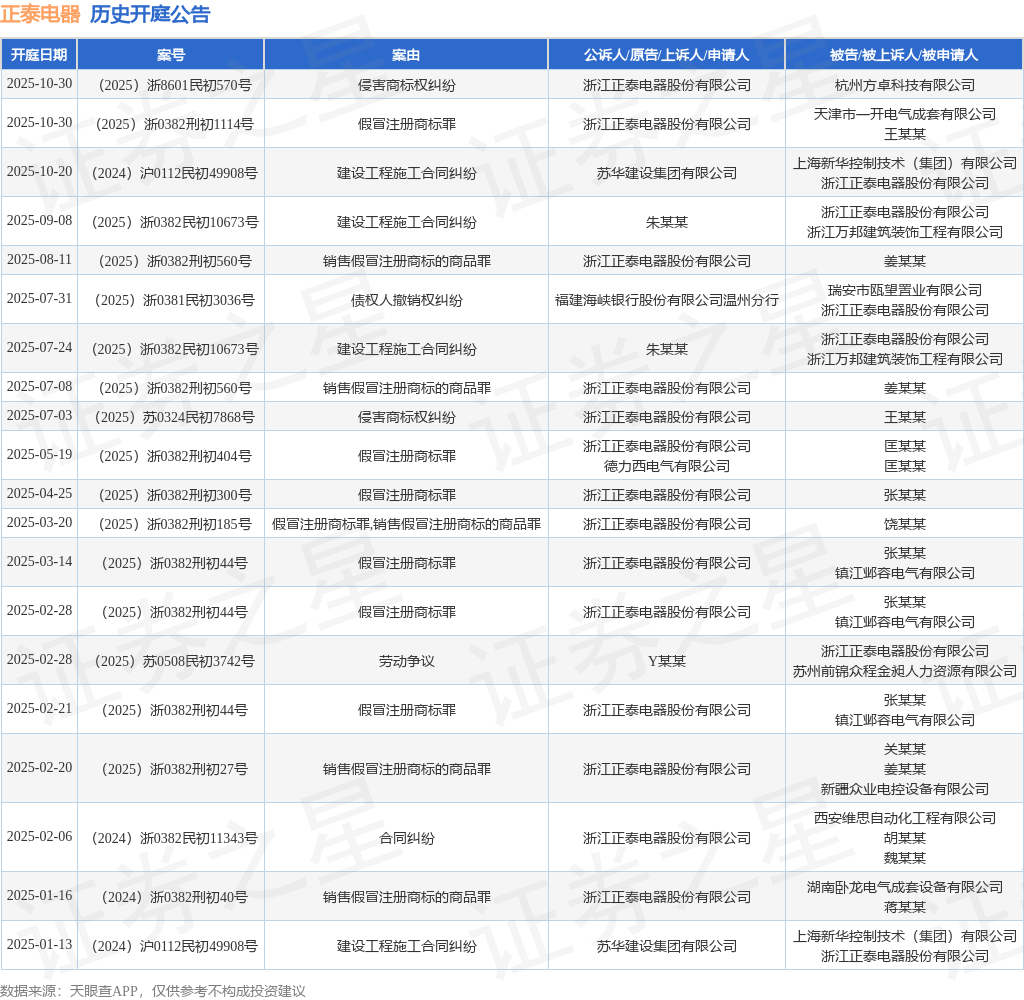Click defendant 新疆众业电控设备有限公司
The image size is (1024, 1000).
[x=904, y=790]
